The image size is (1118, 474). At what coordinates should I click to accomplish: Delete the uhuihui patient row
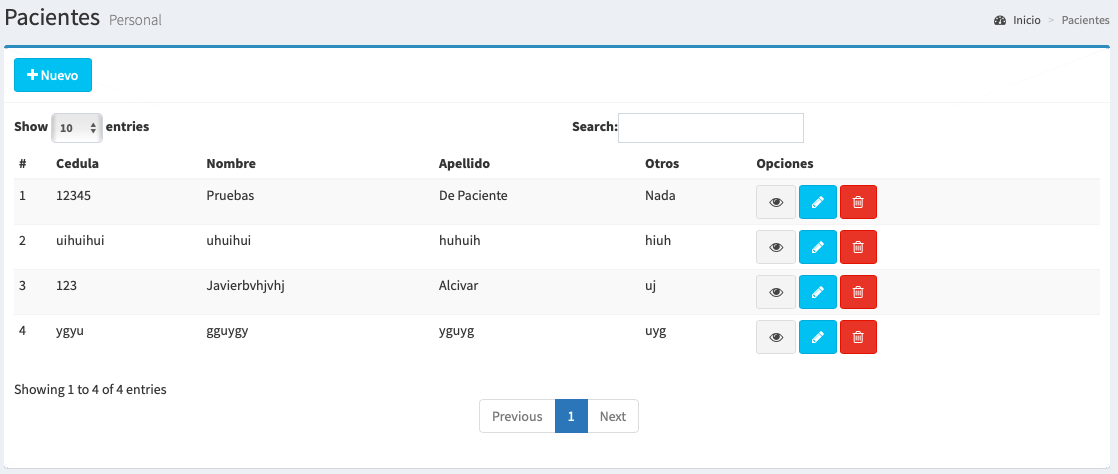(x=858, y=247)
